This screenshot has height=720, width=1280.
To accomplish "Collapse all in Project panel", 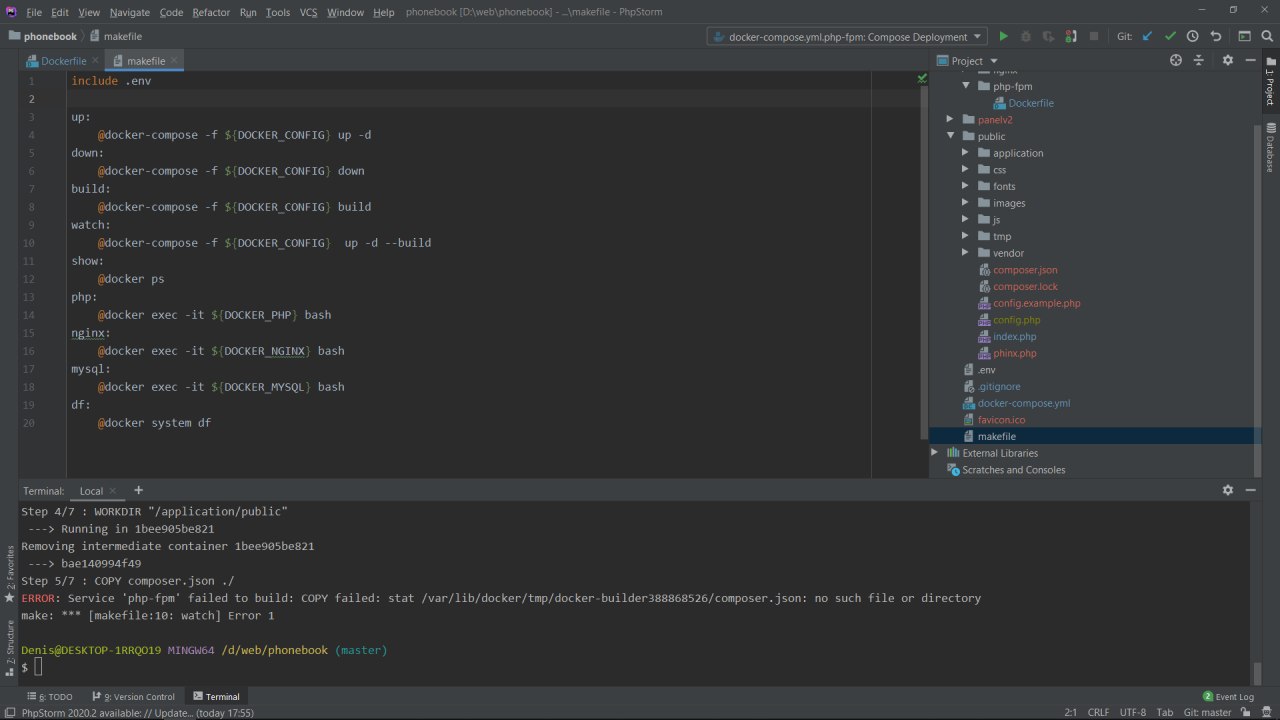I will [1199, 60].
